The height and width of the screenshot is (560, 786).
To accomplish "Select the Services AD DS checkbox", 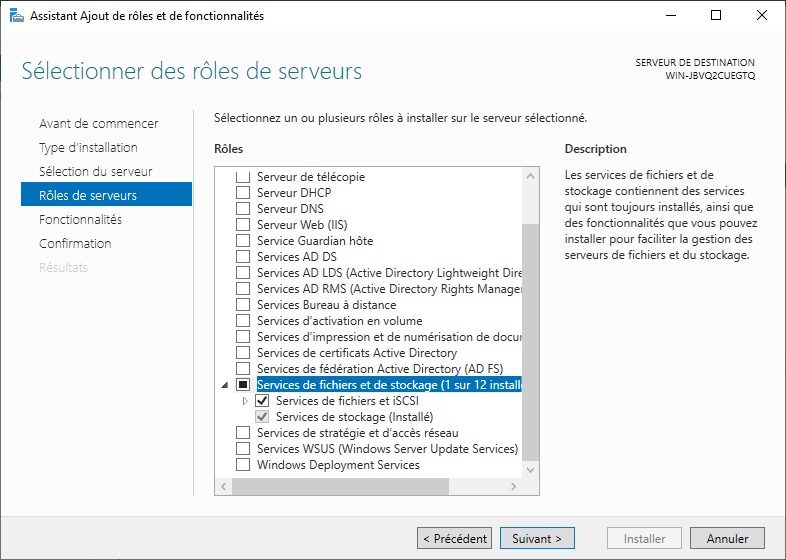I will [242, 257].
